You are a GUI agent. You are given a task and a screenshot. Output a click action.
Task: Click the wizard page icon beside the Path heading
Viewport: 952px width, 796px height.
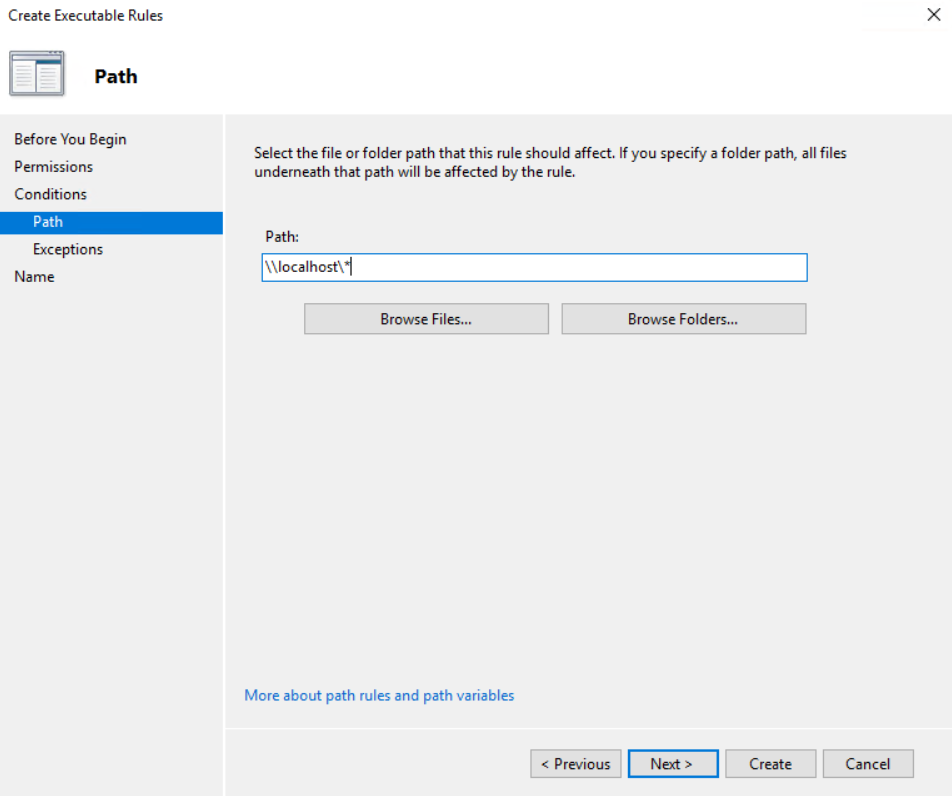(x=37, y=75)
